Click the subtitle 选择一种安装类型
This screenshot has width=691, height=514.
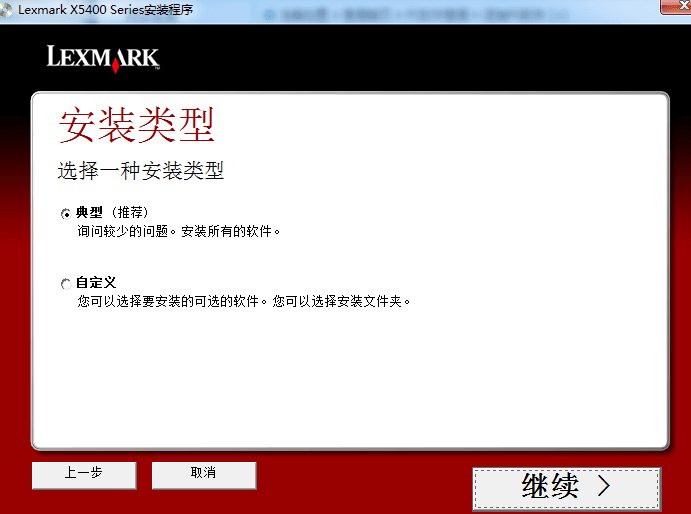141,171
